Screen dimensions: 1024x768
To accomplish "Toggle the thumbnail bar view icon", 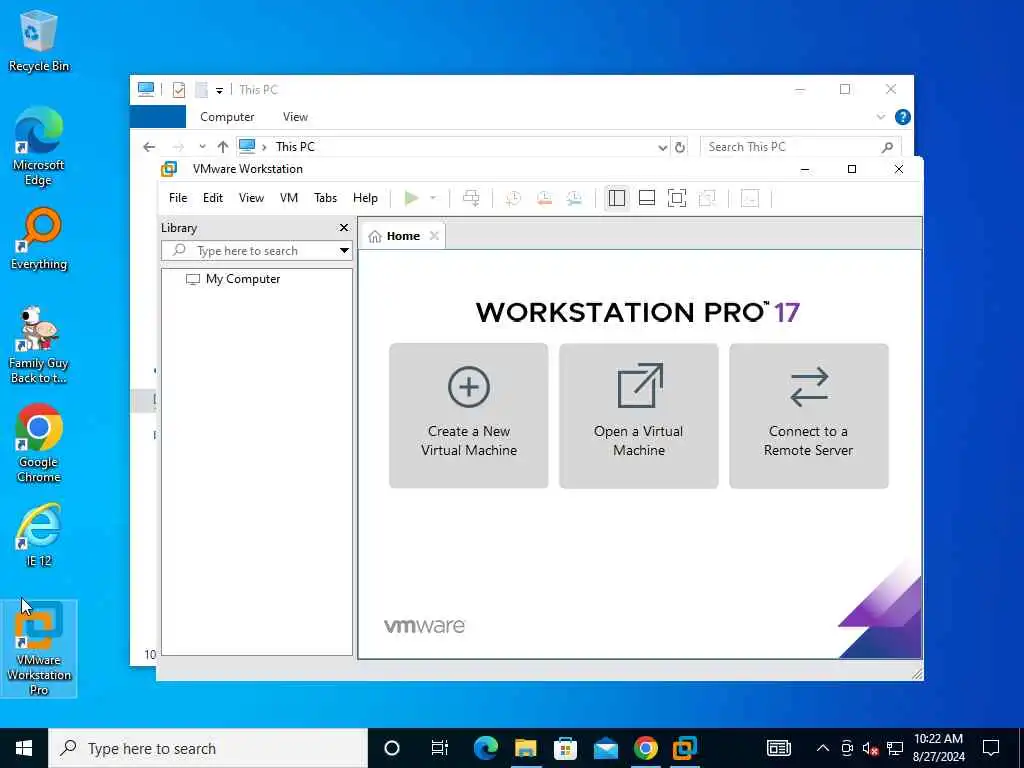I will pos(647,198).
